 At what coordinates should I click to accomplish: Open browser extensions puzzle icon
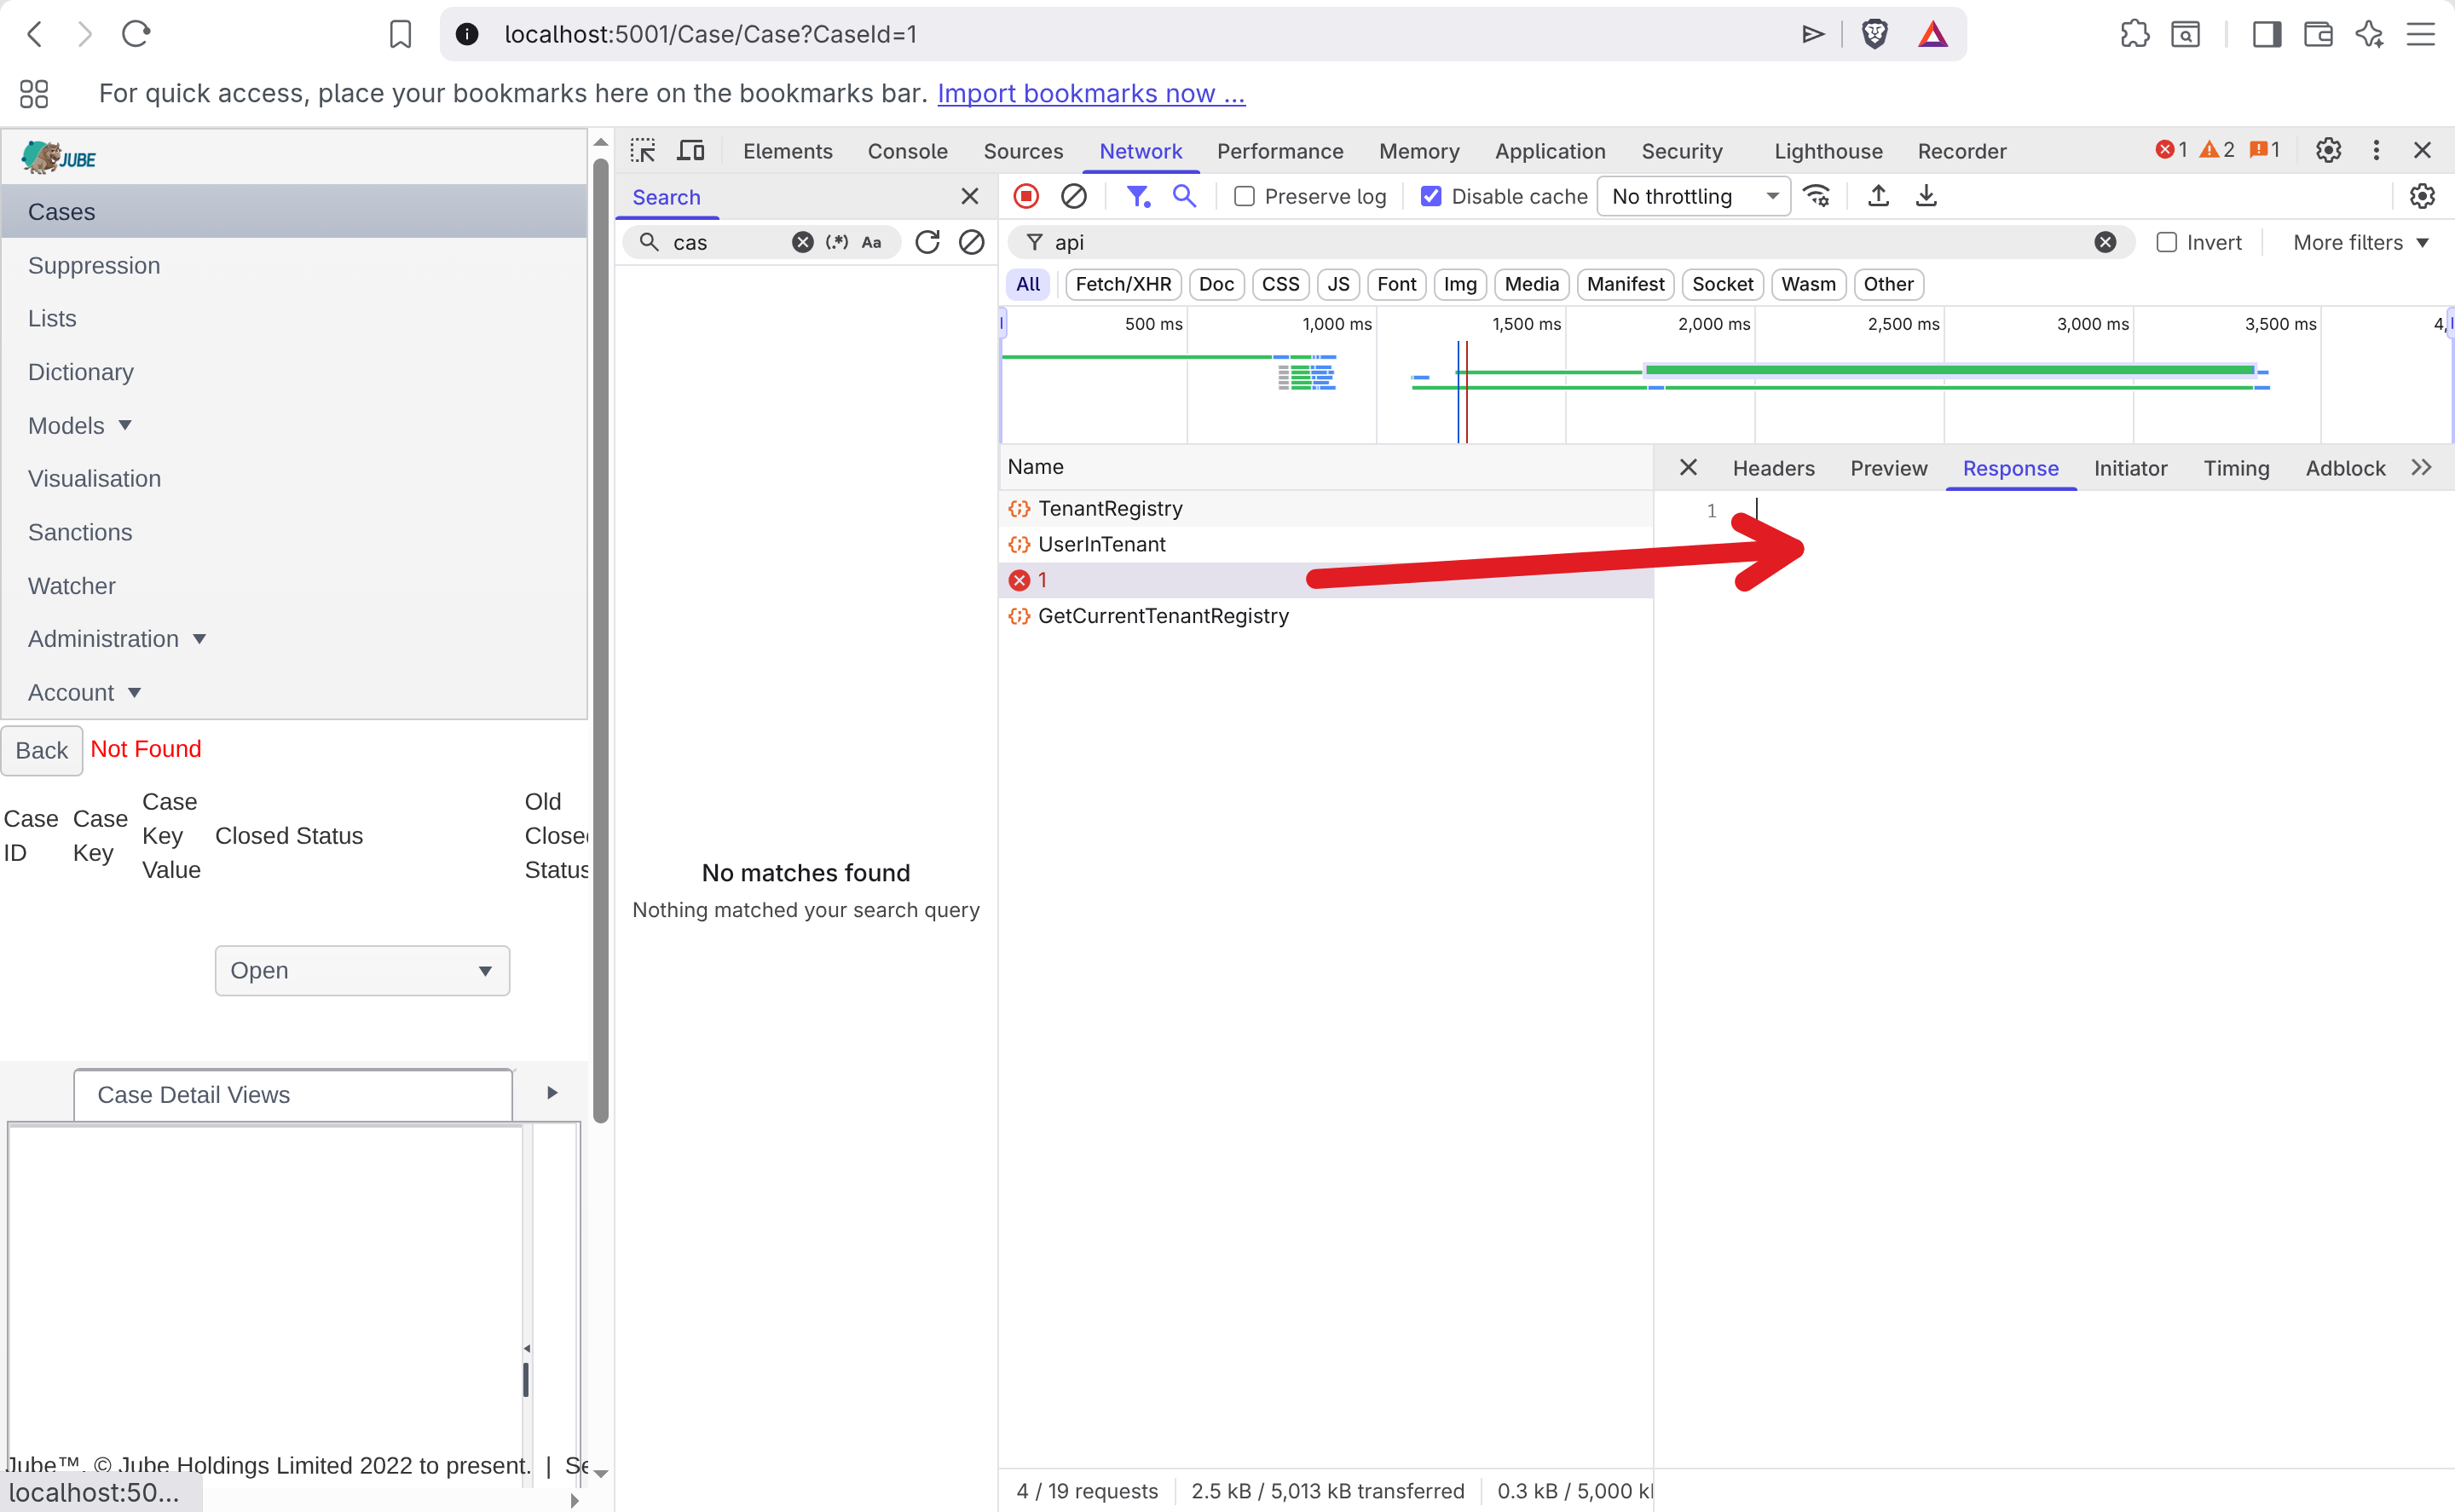pos(2134,34)
